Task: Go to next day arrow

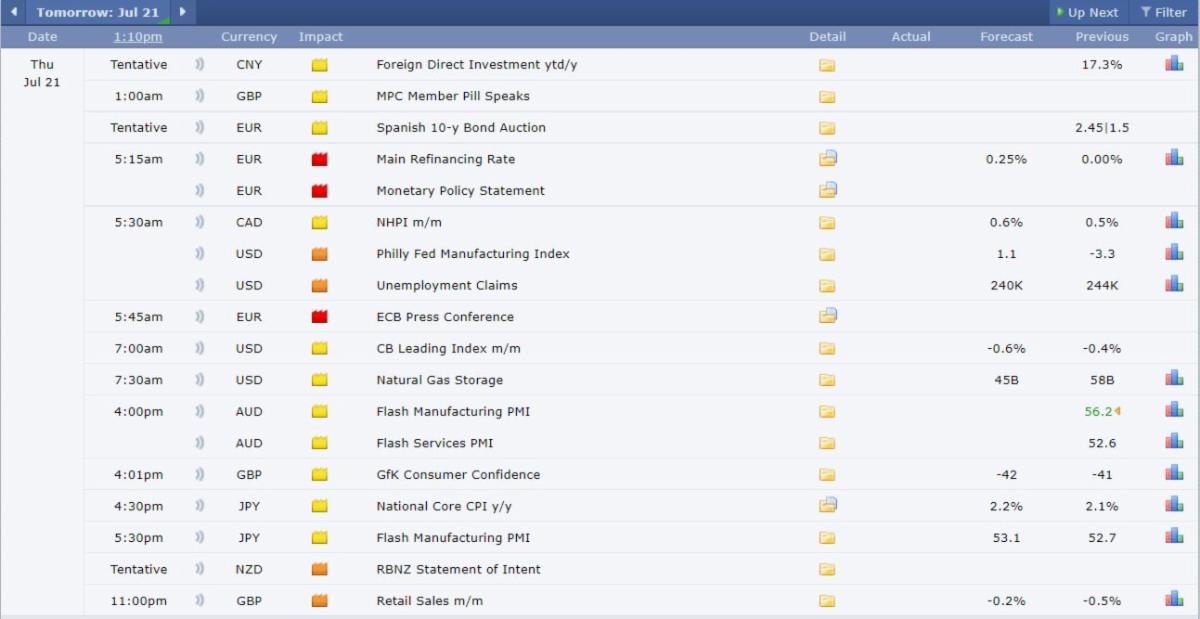Action: [182, 12]
